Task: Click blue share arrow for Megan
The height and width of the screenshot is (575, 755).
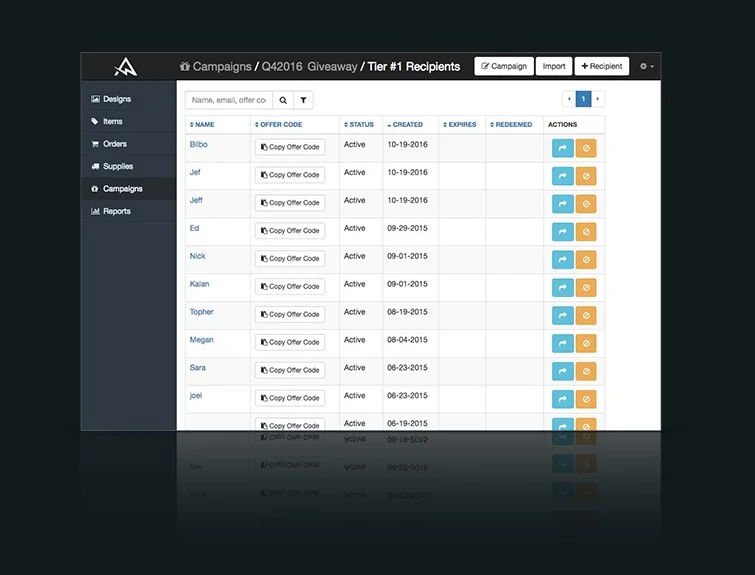Action: click(x=562, y=344)
